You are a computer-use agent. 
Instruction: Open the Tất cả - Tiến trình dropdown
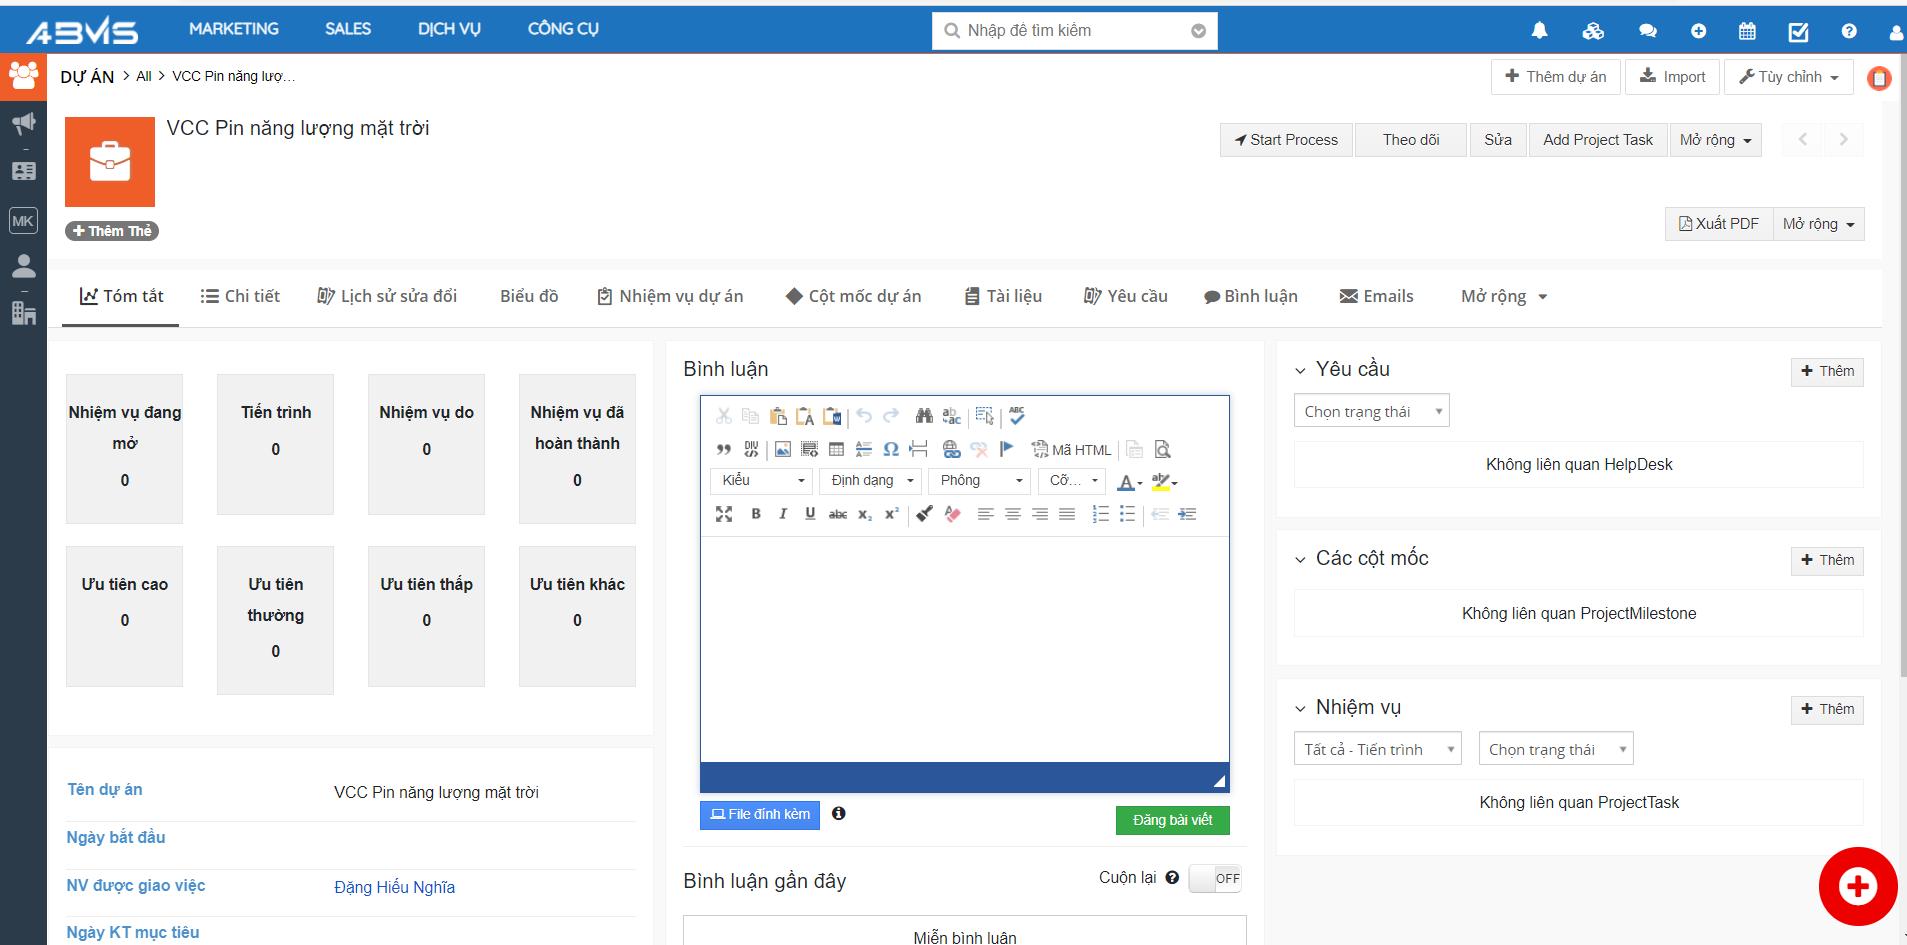click(1376, 749)
